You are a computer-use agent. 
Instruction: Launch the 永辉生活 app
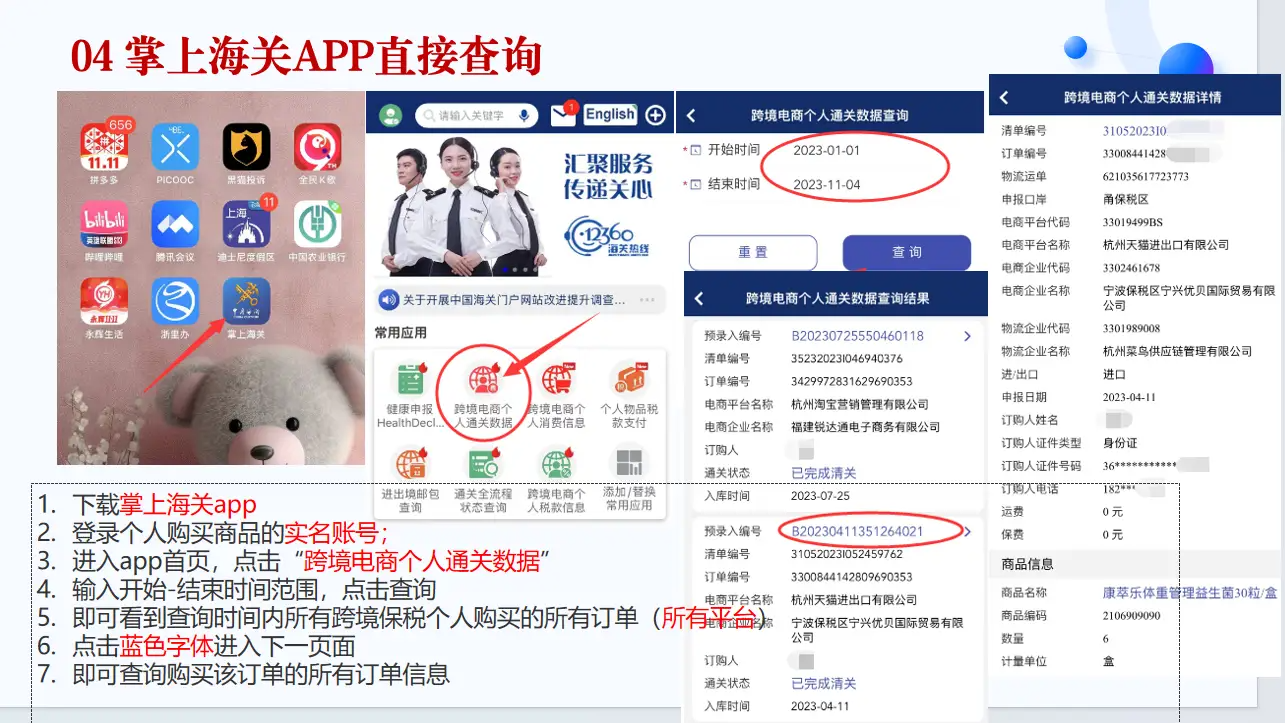[104, 302]
